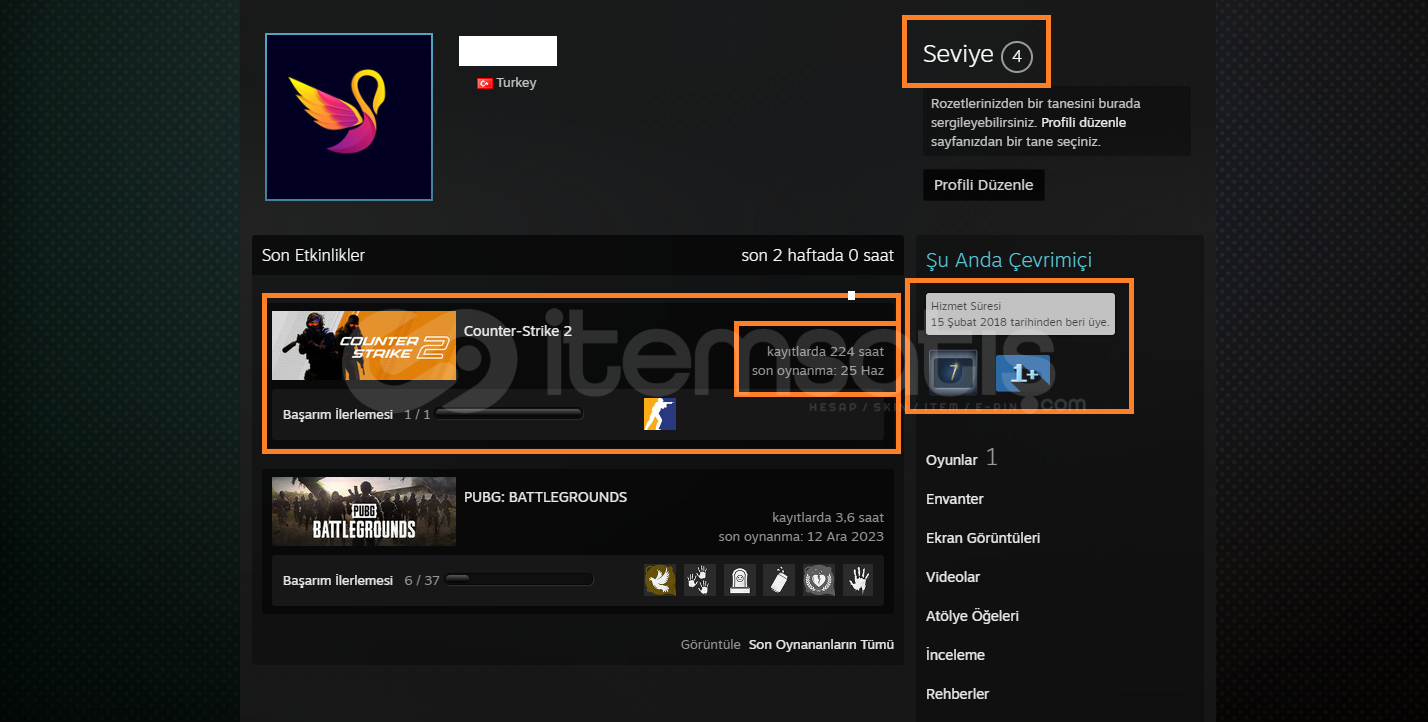View the gold dove PUBG achievement
This screenshot has height=722, width=1428.
[660, 580]
